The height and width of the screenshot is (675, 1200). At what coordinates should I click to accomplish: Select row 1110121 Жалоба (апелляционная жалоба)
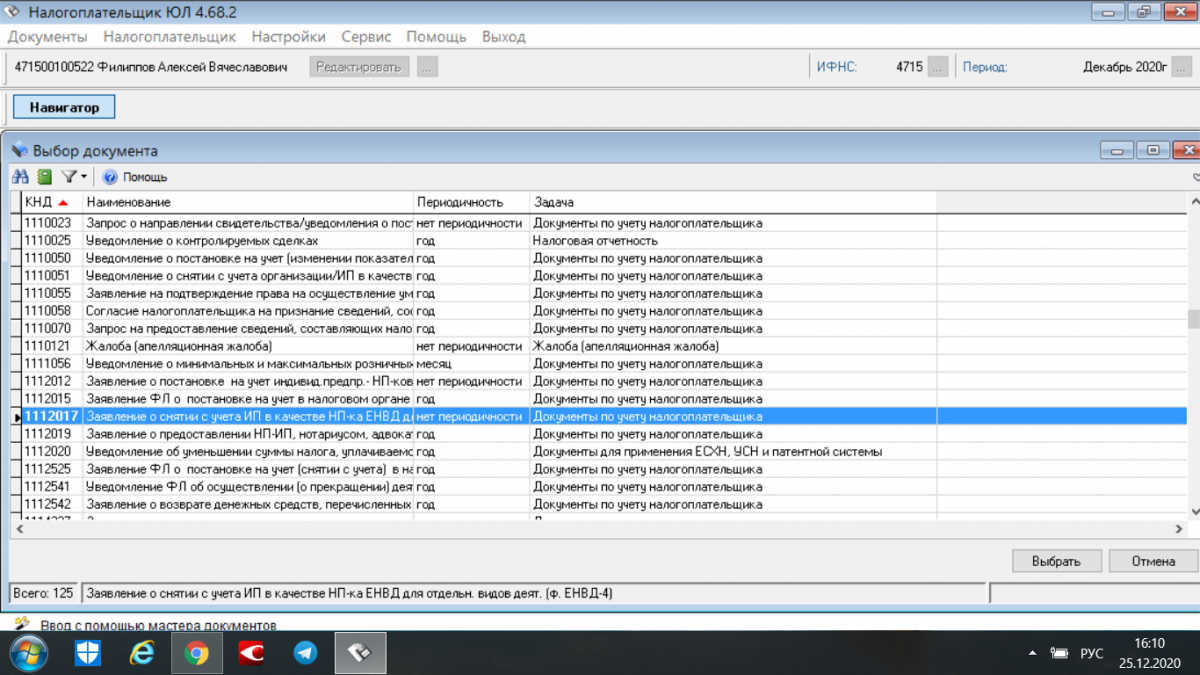pos(200,346)
